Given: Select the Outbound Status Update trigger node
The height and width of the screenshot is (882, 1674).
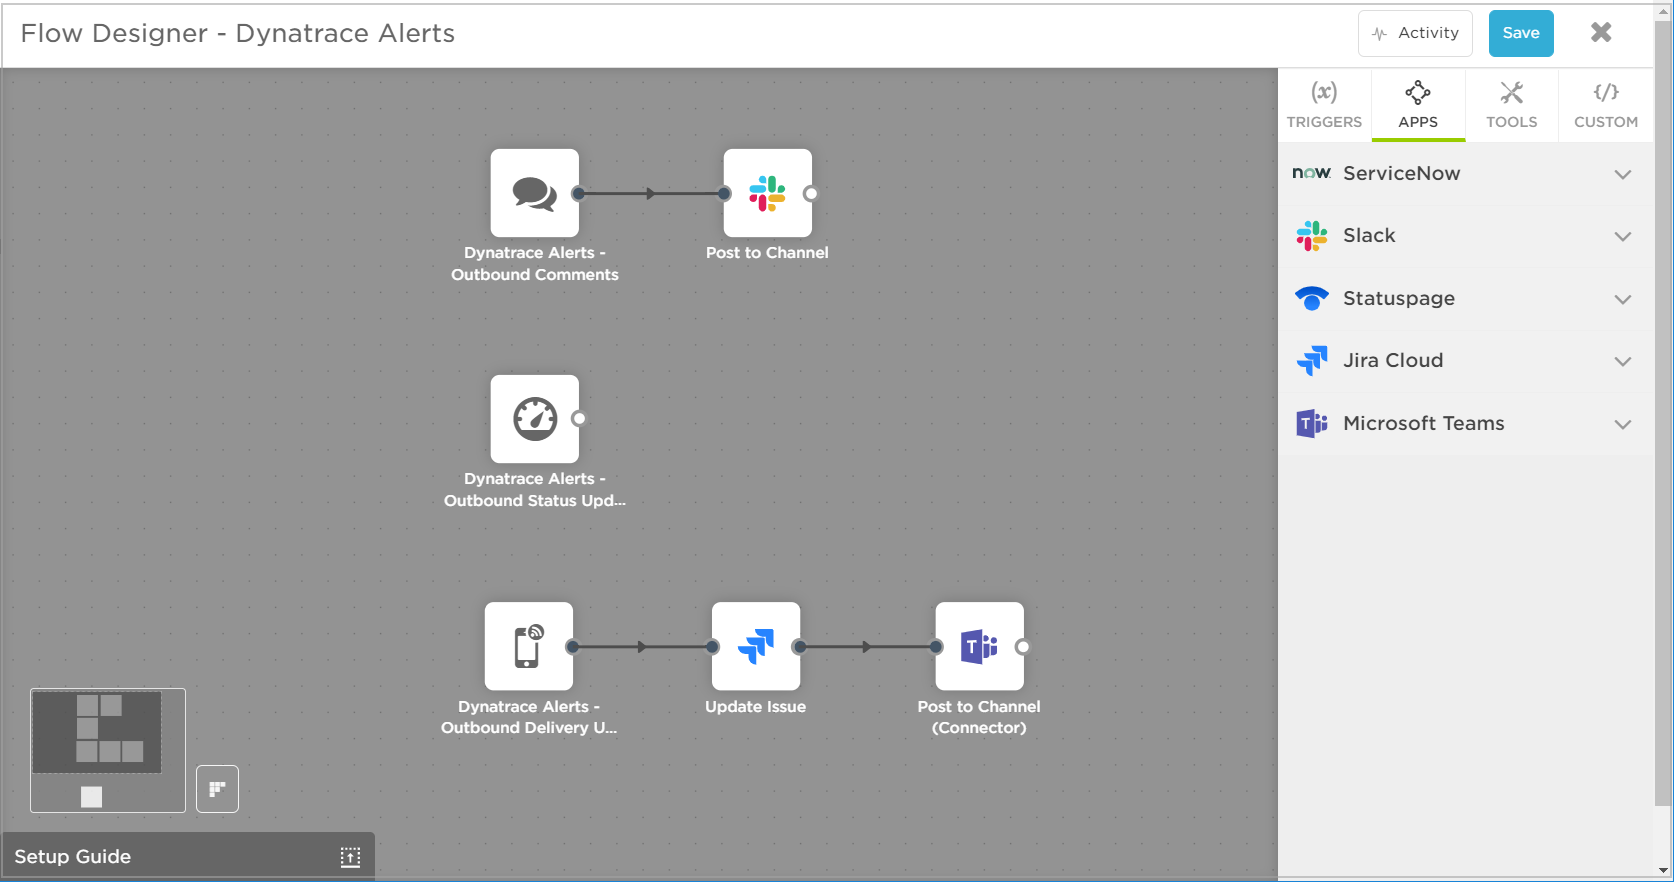Looking at the screenshot, I should (534, 419).
